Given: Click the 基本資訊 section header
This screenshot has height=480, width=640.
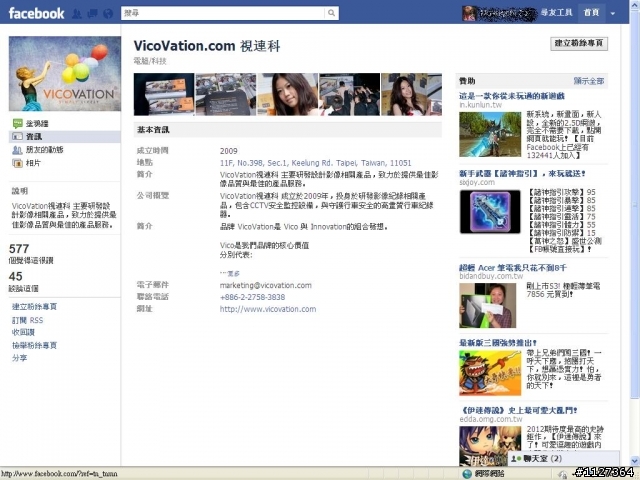Looking at the screenshot, I should 288,130.
